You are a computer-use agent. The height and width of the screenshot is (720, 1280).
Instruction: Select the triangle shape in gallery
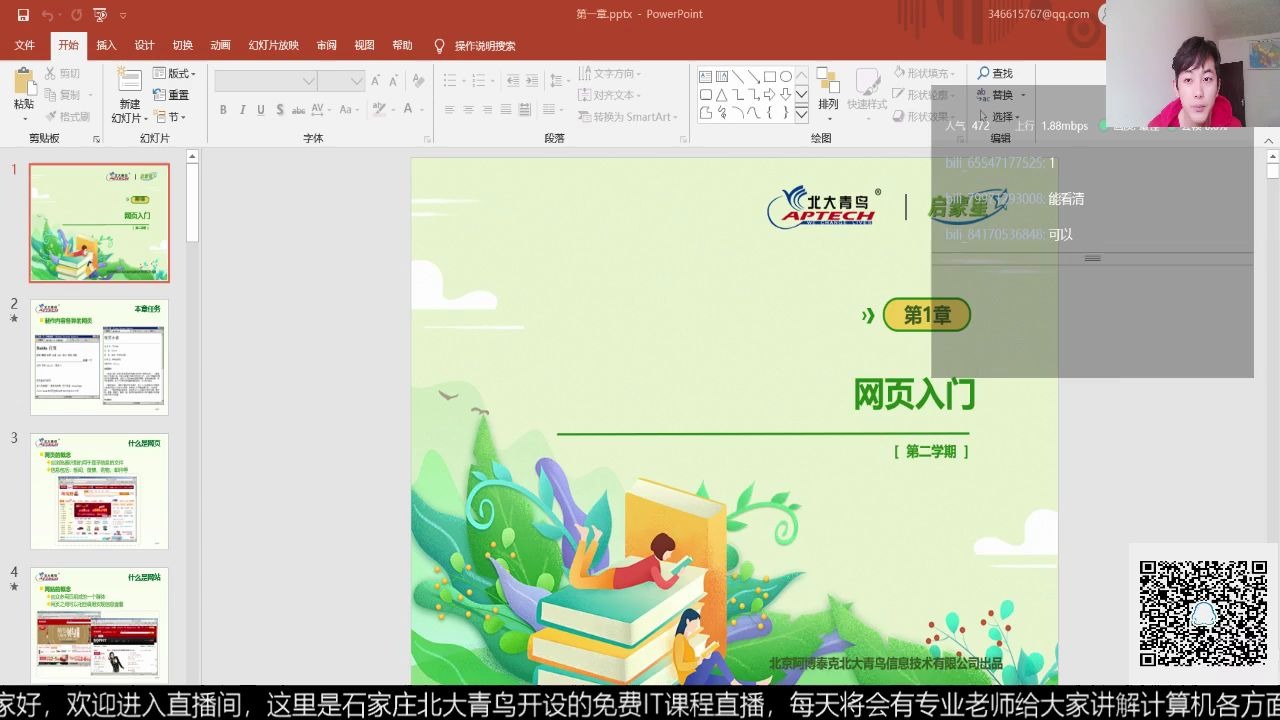coord(721,95)
